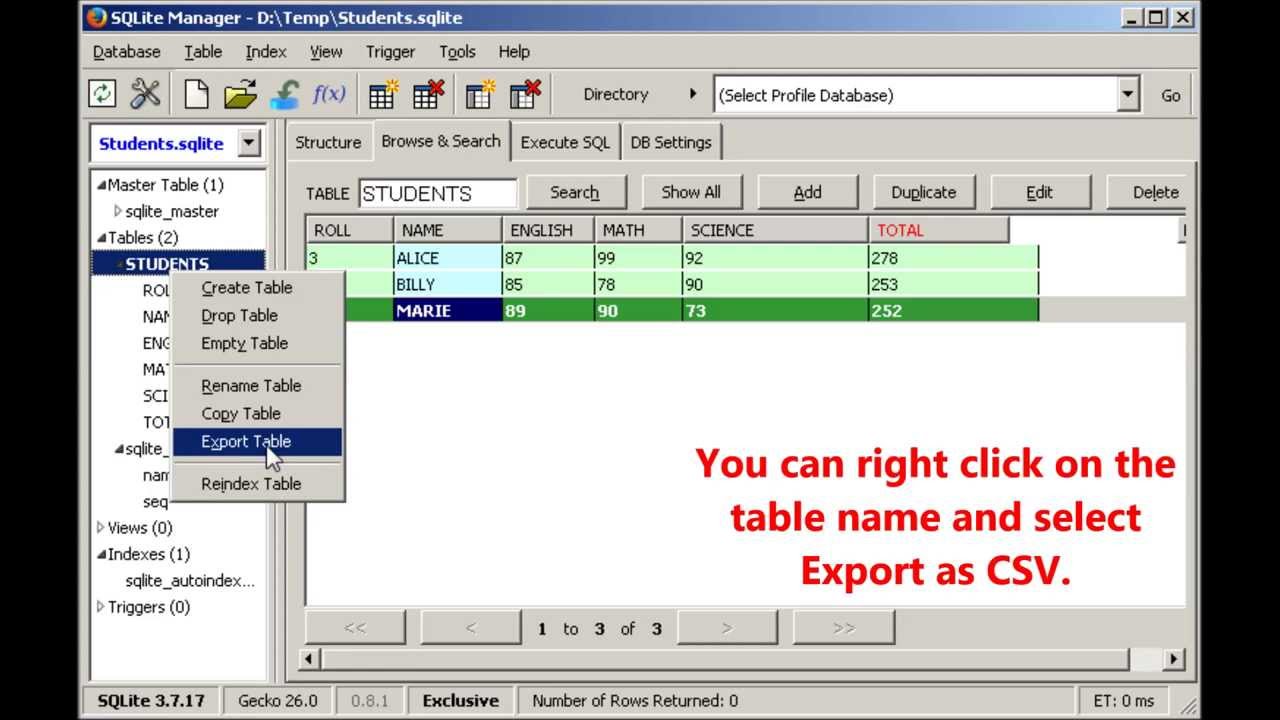Image resolution: width=1280 pixels, height=720 pixels.
Task: Click the Show All button
Action: [x=691, y=193]
